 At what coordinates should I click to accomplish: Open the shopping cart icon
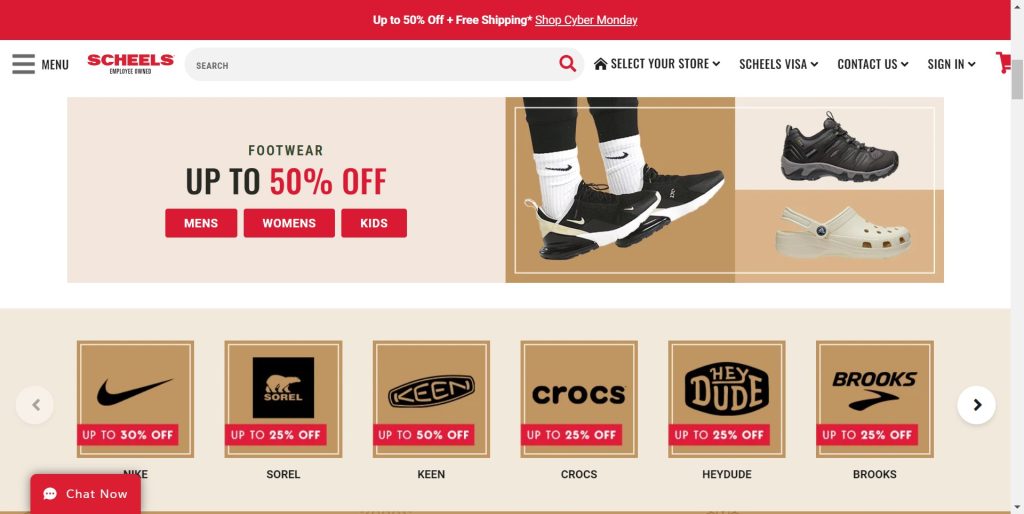pos(1003,63)
